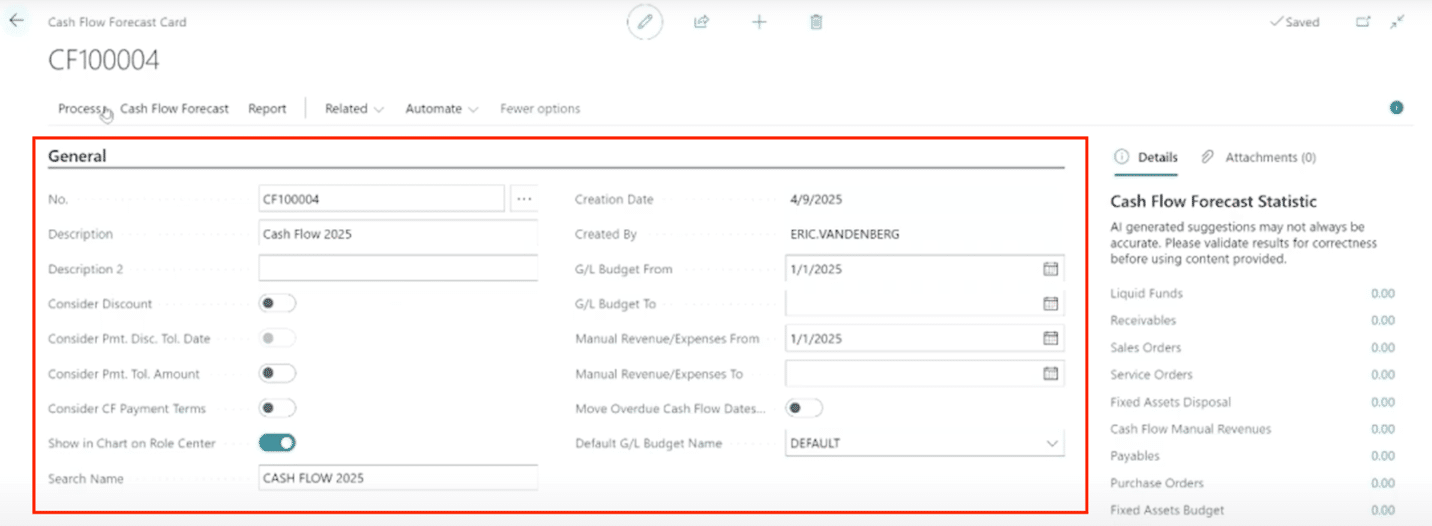Viewport: 1432px width, 526px height.
Task: Click the pencil edit icon
Action: (x=646, y=21)
